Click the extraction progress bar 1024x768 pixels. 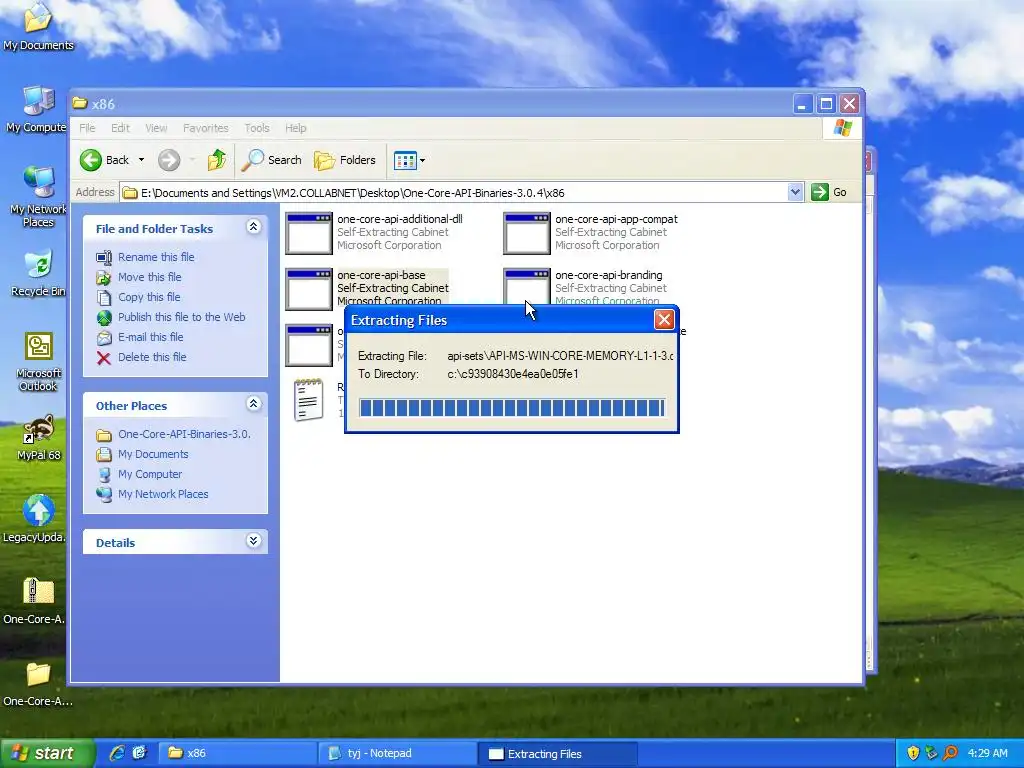pos(512,408)
